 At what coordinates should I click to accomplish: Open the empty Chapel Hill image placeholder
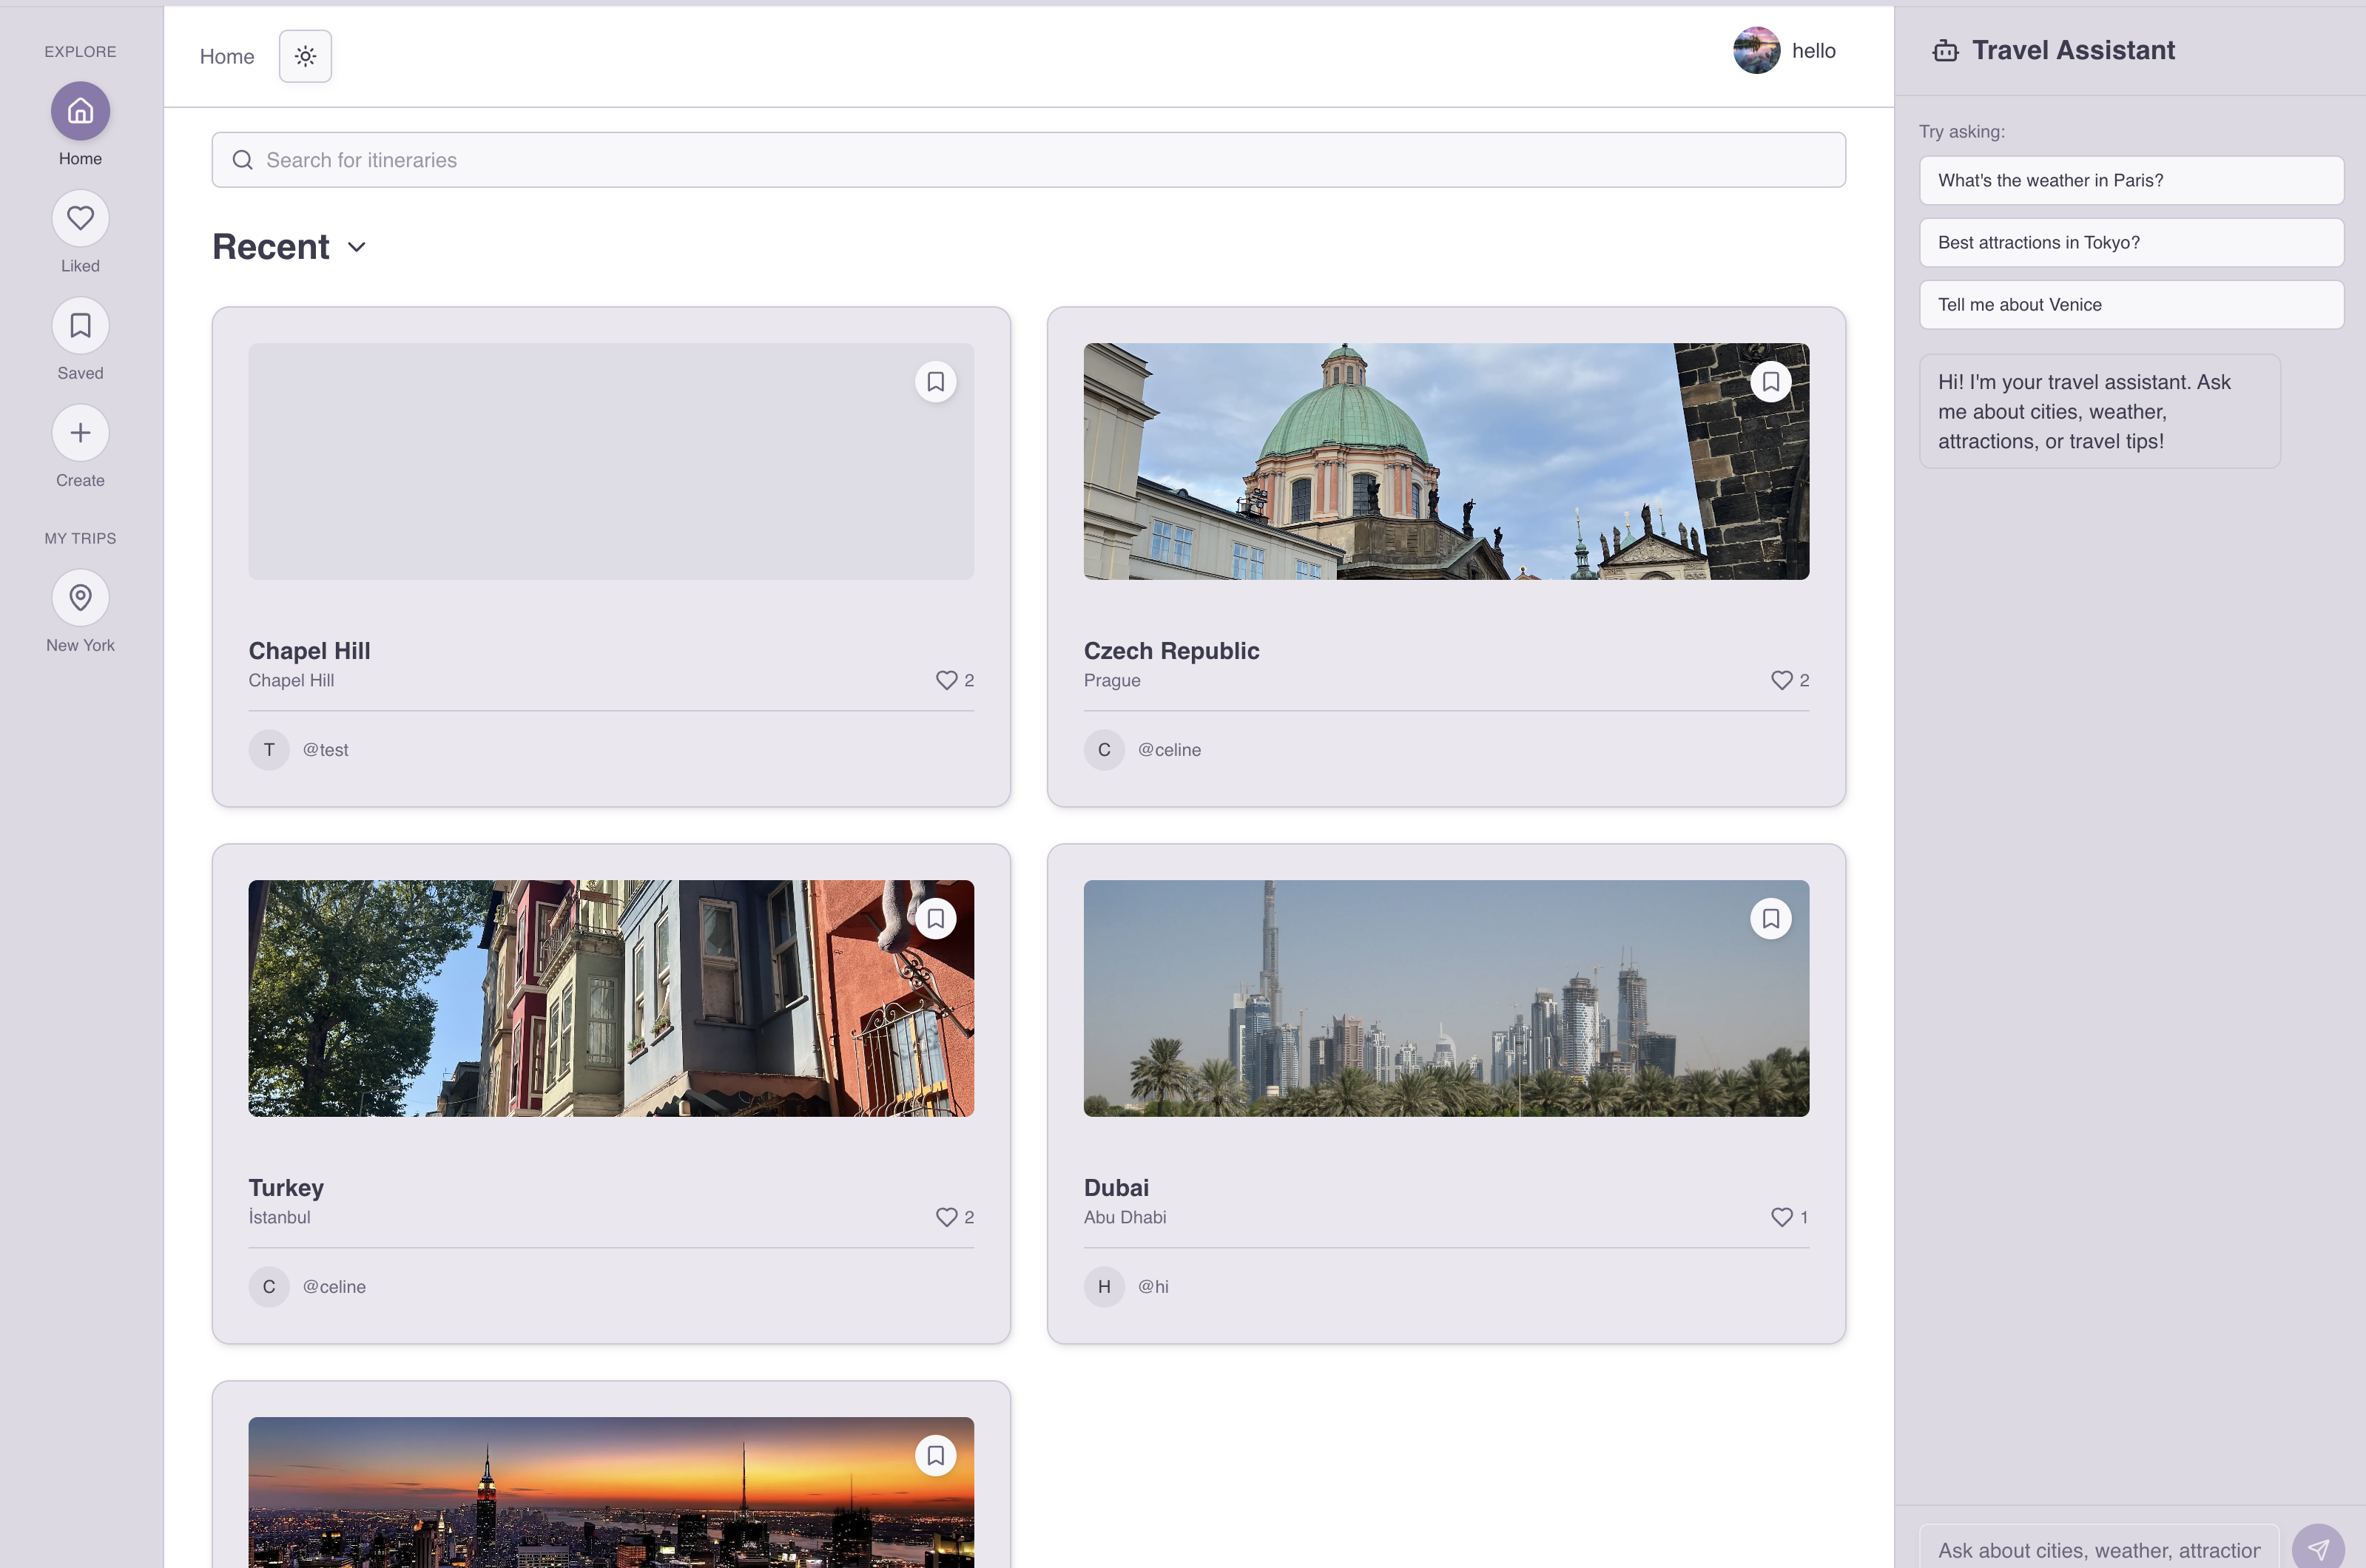(x=611, y=462)
